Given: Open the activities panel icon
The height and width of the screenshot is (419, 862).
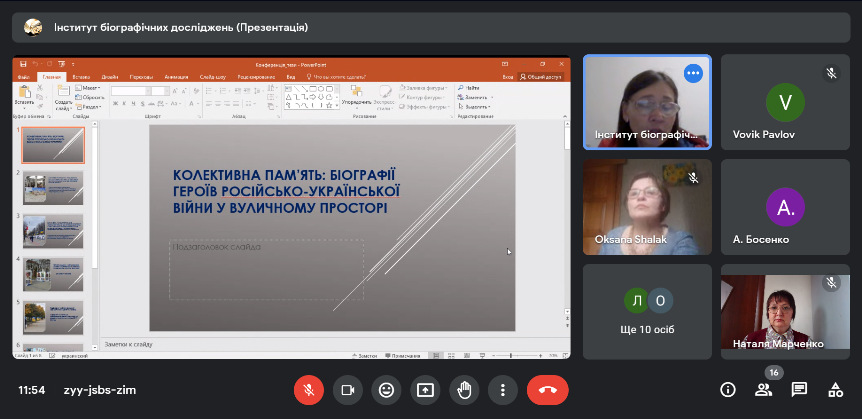Looking at the screenshot, I should (835, 390).
